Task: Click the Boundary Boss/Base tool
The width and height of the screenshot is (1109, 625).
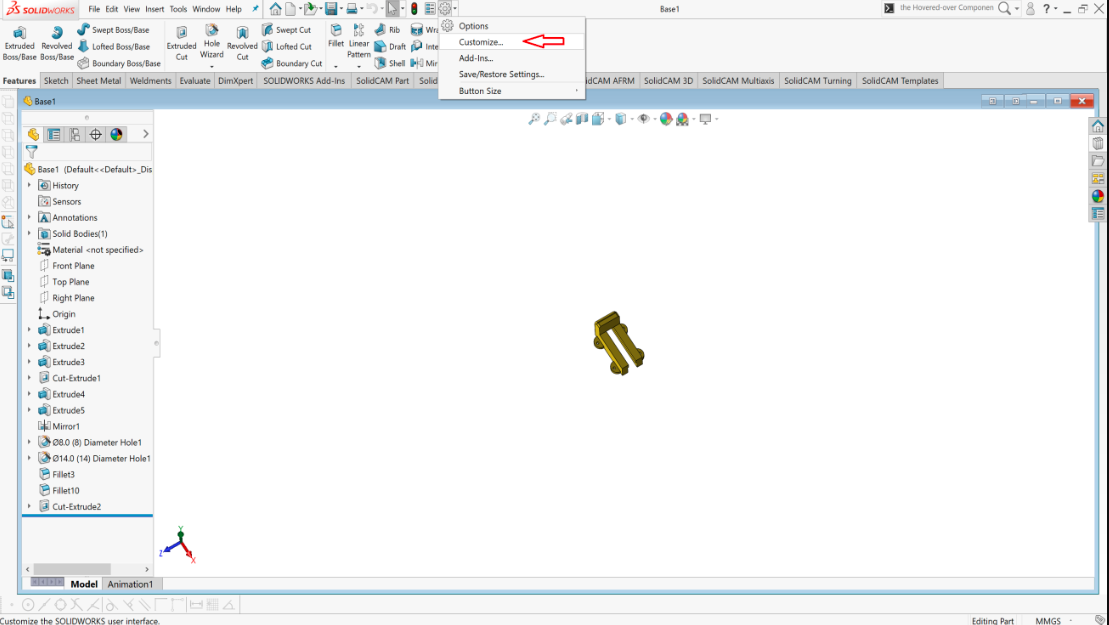Action: point(119,63)
